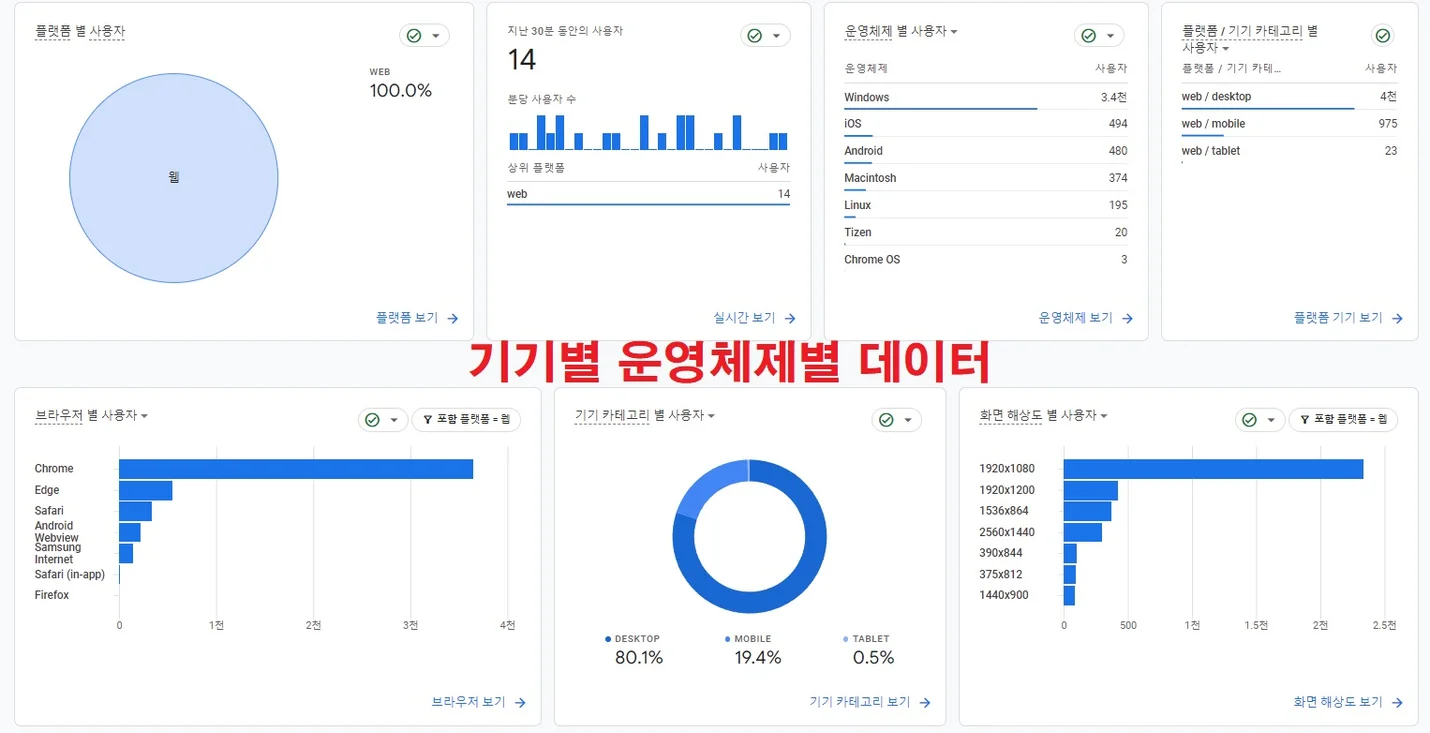The height and width of the screenshot is (733, 1430).
Task: Select the web / tablet row
Action: (1289, 151)
